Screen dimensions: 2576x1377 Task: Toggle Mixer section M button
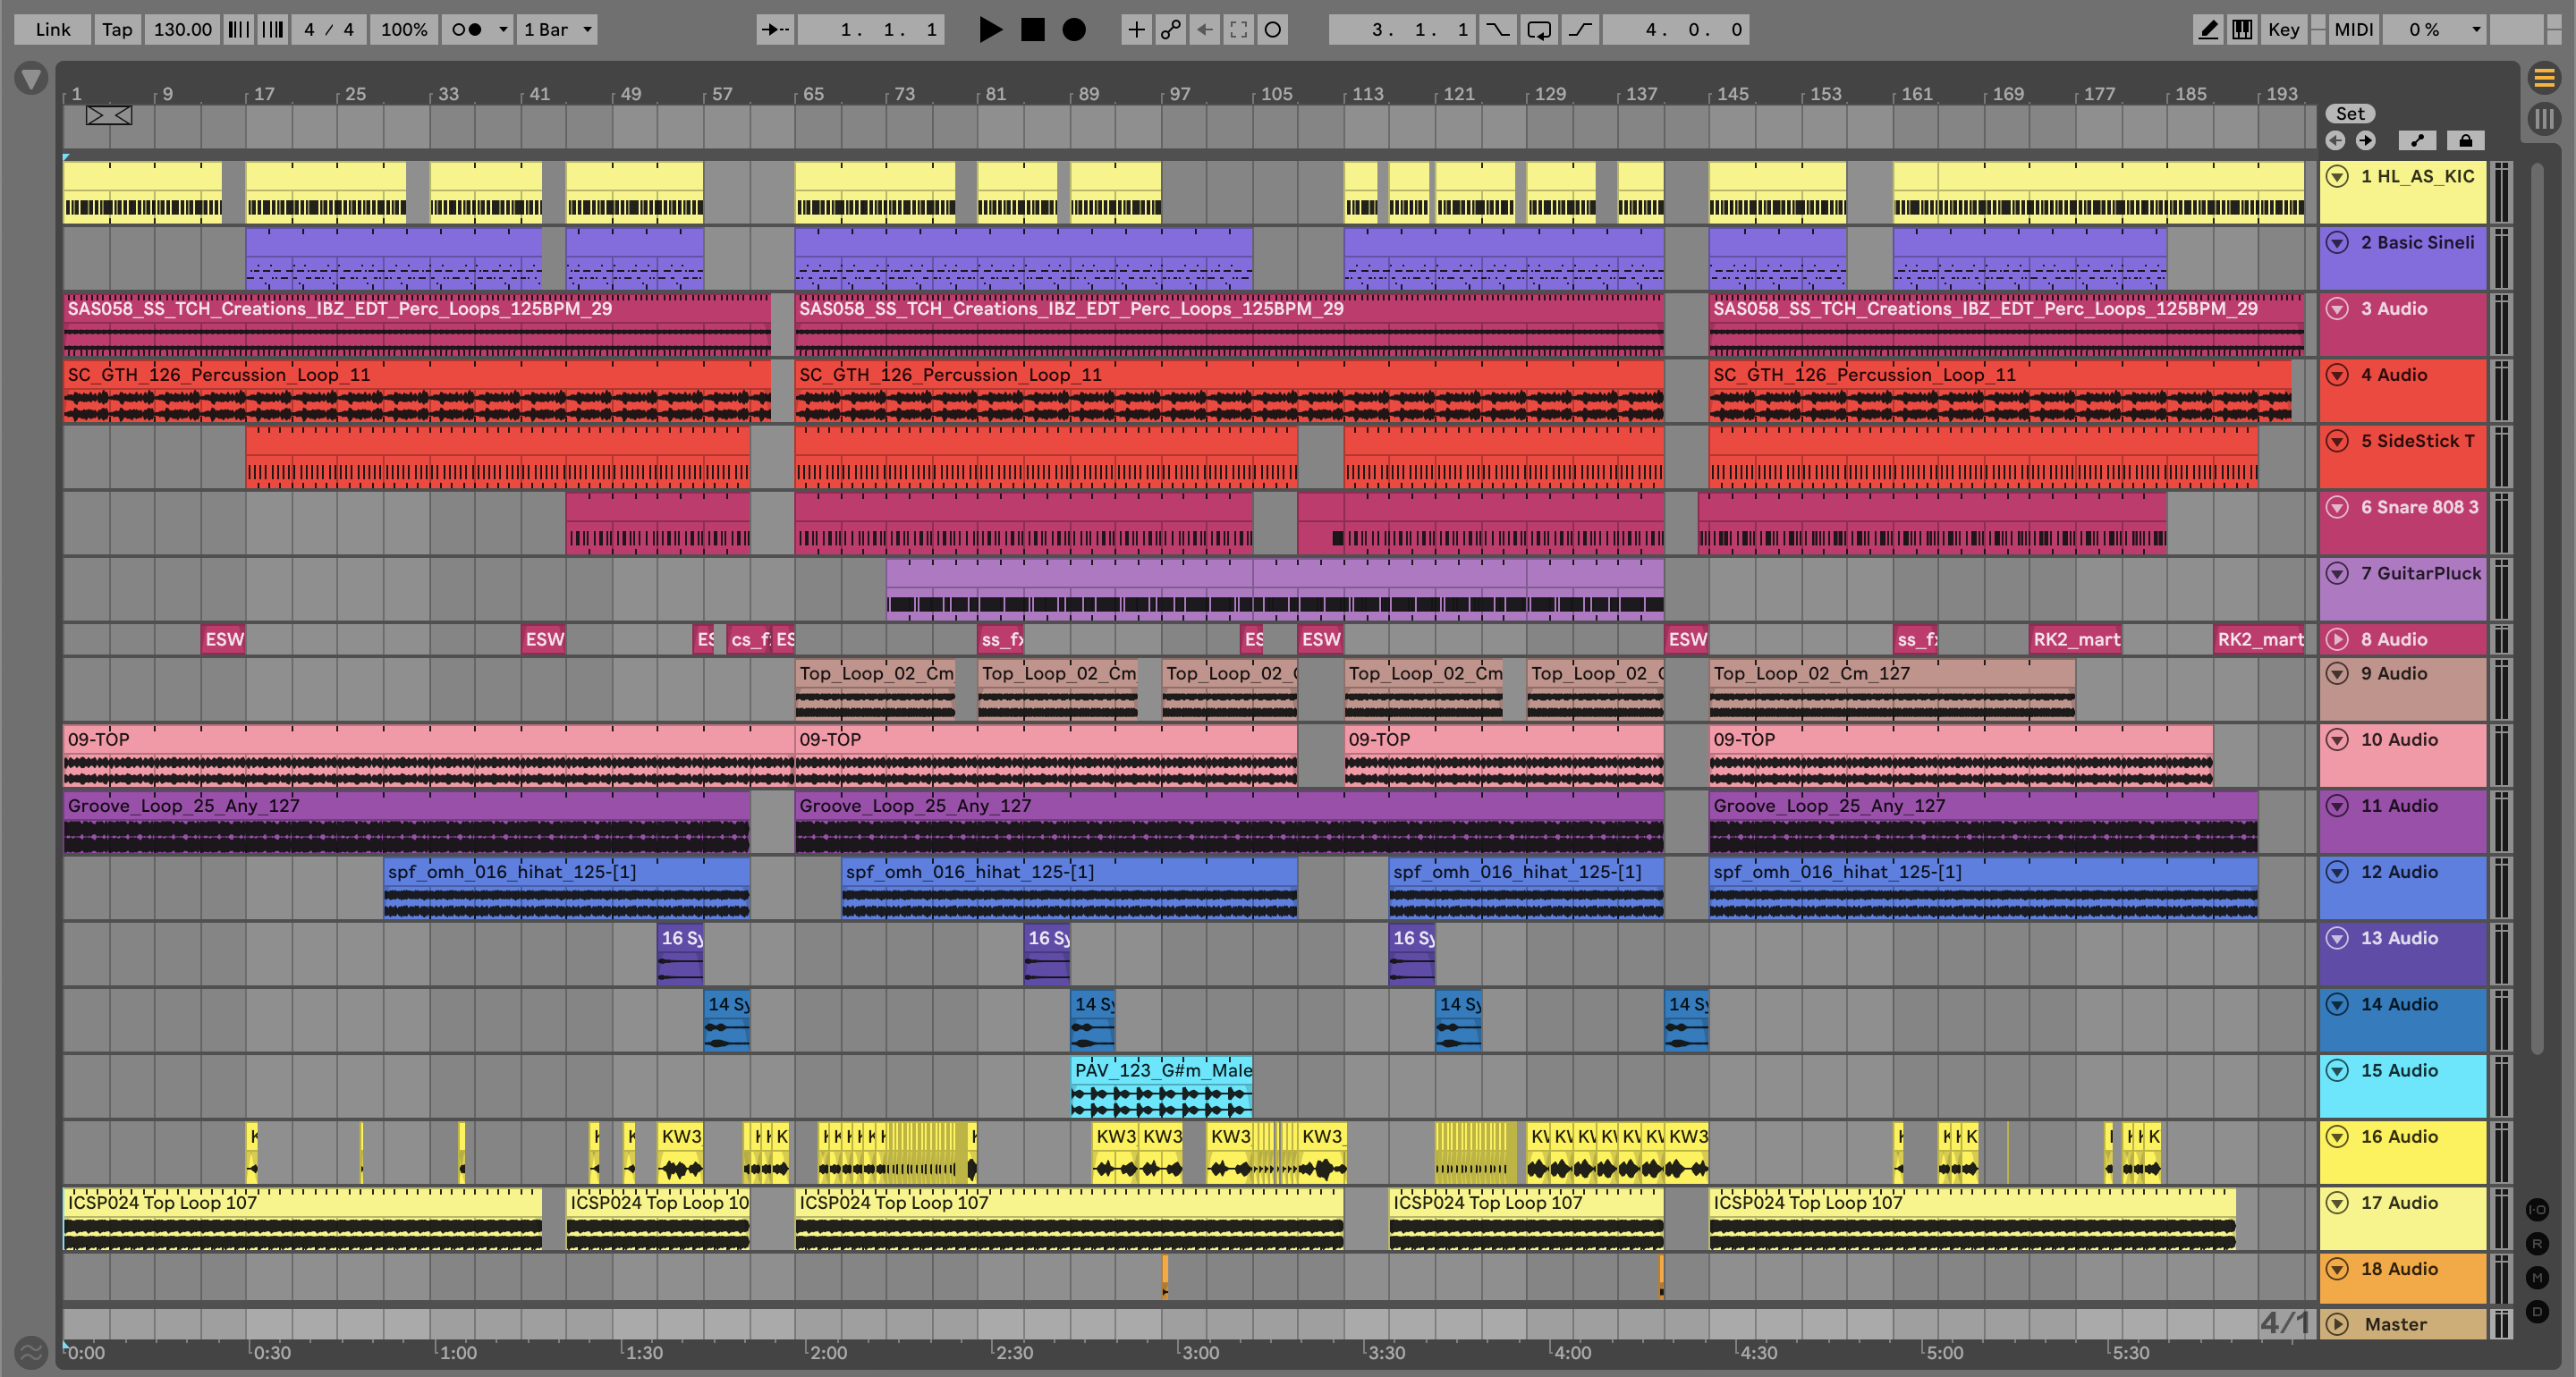2537,1277
